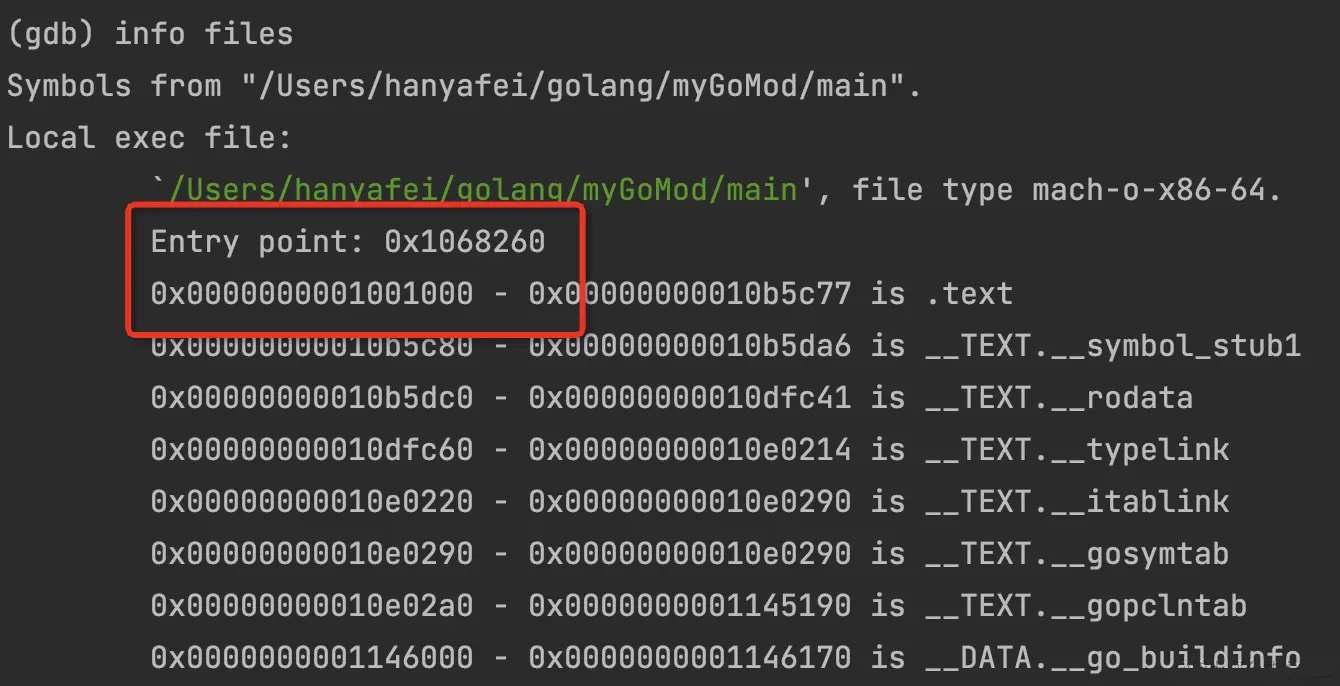Click the __TEXT.__typelink section name
The image size is (1340, 686).
point(1076,450)
